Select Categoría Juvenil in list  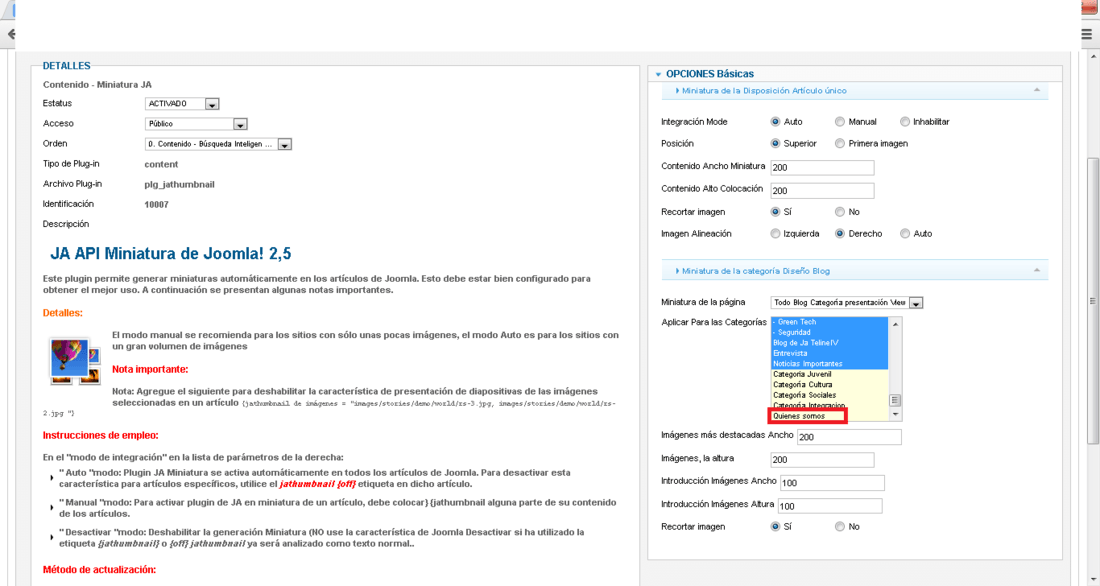tap(829, 374)
